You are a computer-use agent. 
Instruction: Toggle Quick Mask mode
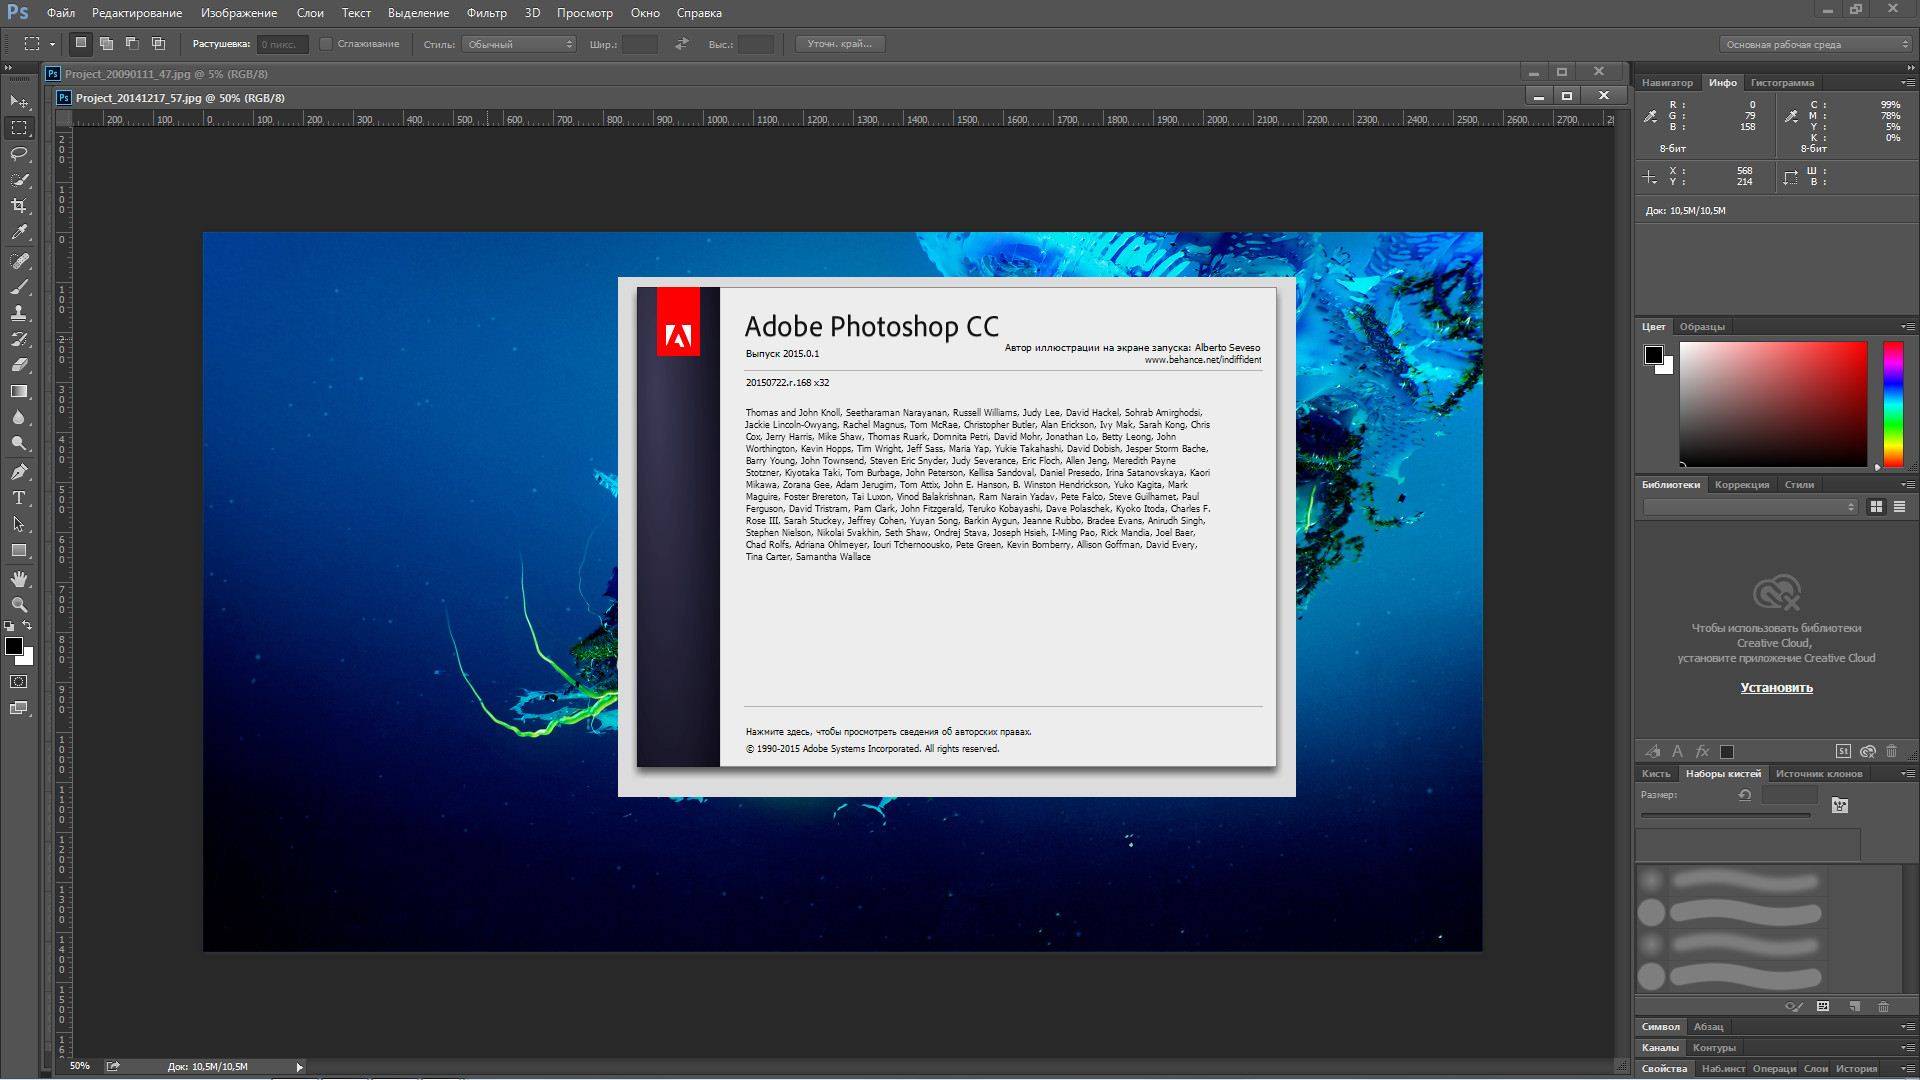click(19, 682)
